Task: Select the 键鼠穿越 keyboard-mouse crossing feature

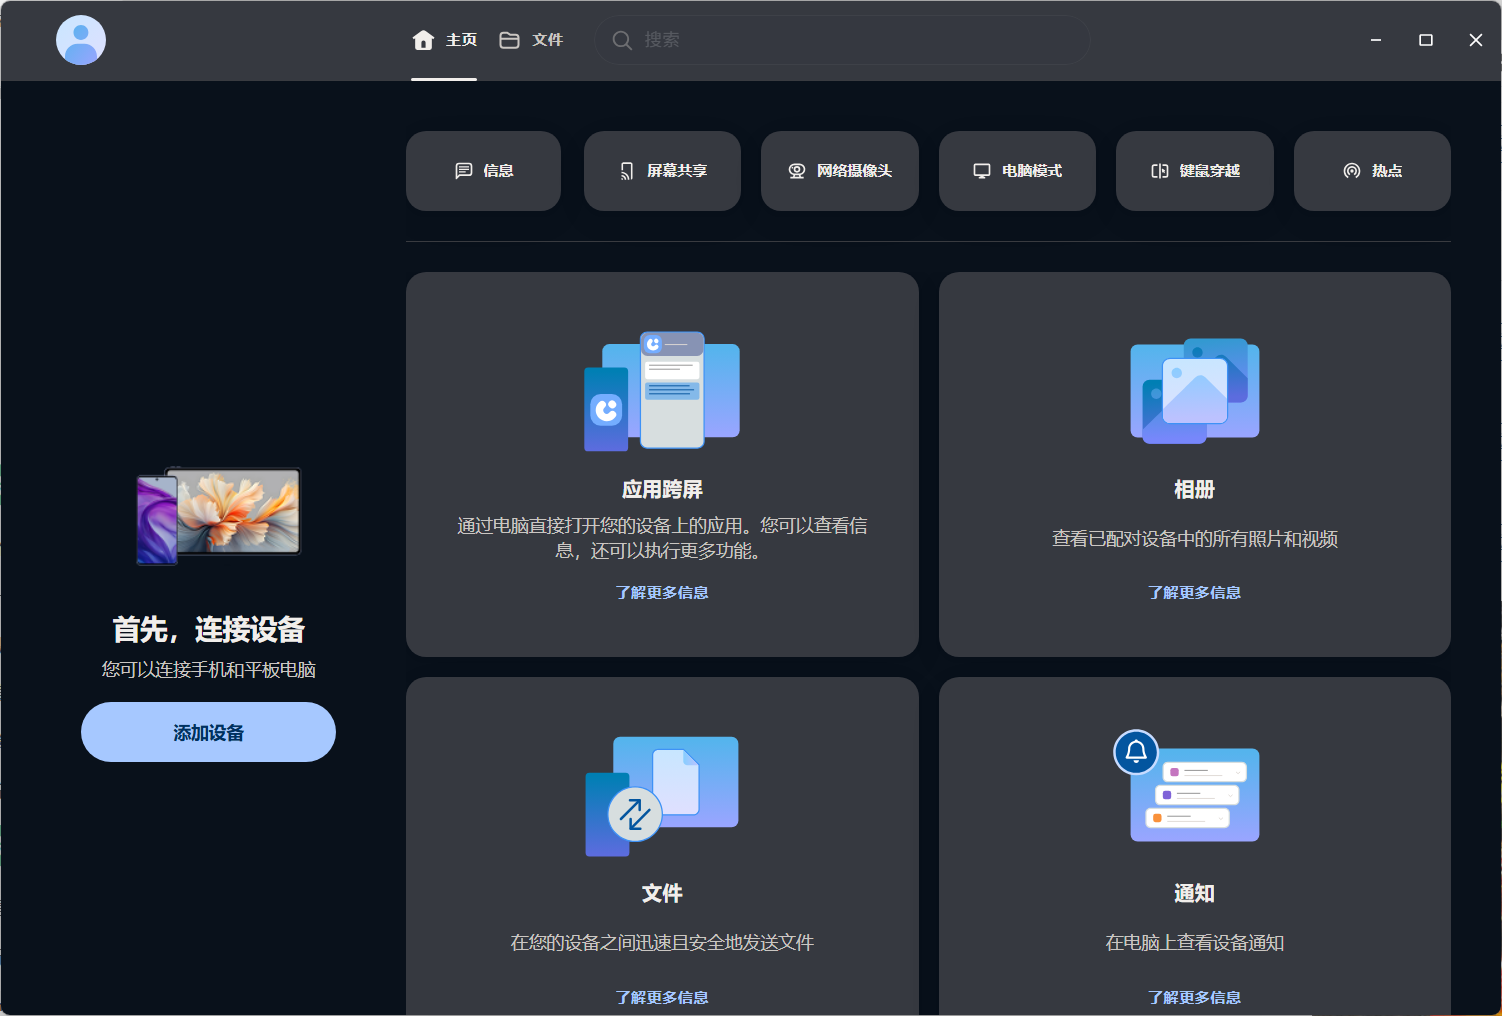Action: tap(1194, 171)
